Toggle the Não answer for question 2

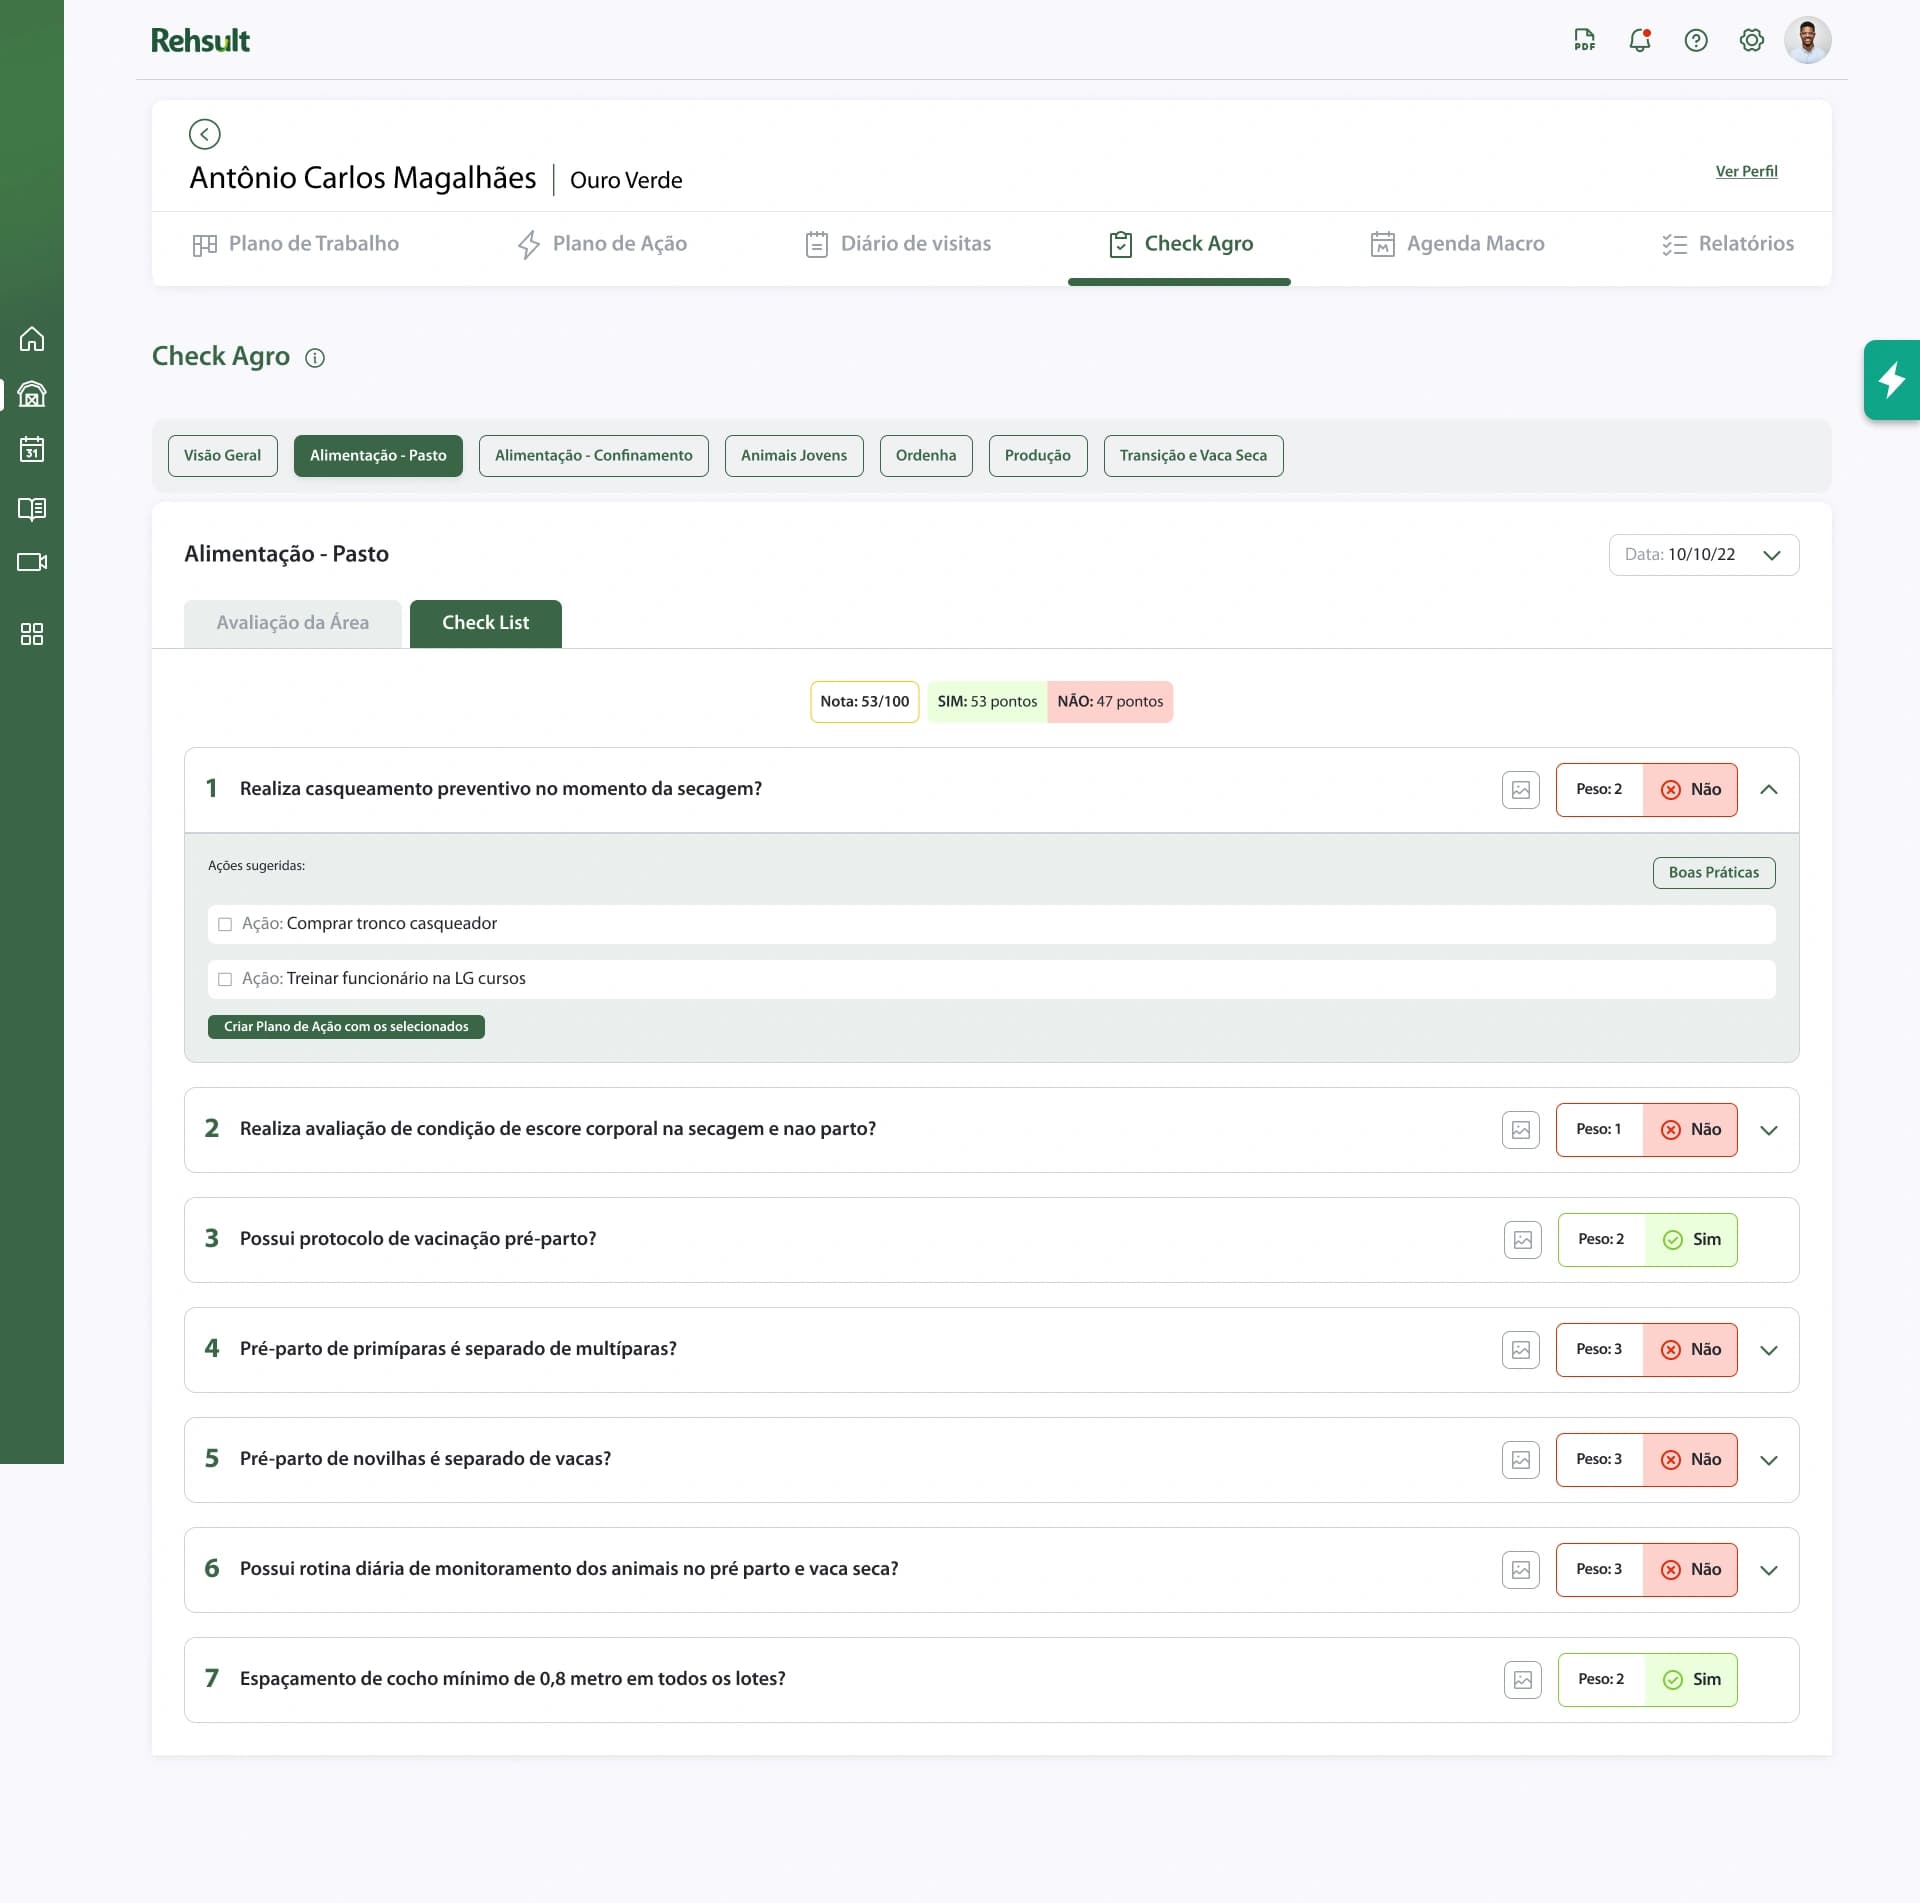1690,1130
